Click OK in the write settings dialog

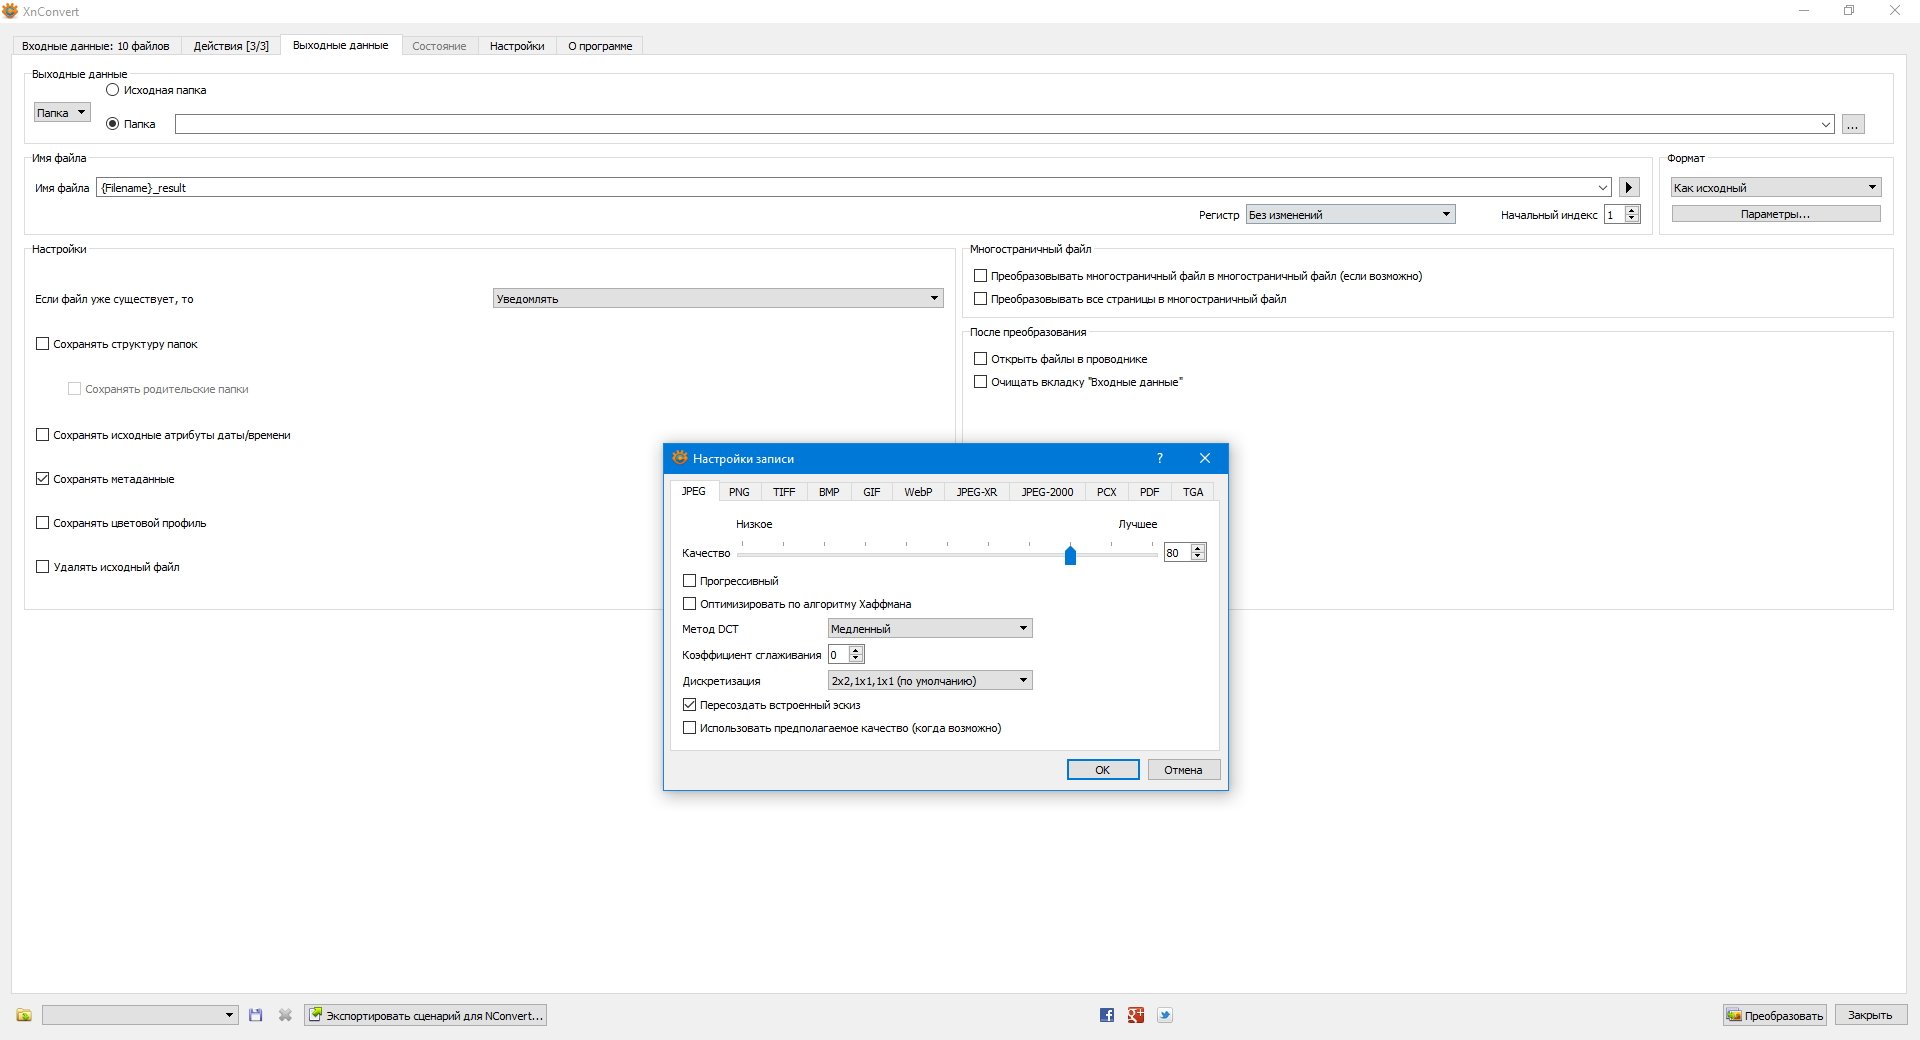tap(1102, 770)
